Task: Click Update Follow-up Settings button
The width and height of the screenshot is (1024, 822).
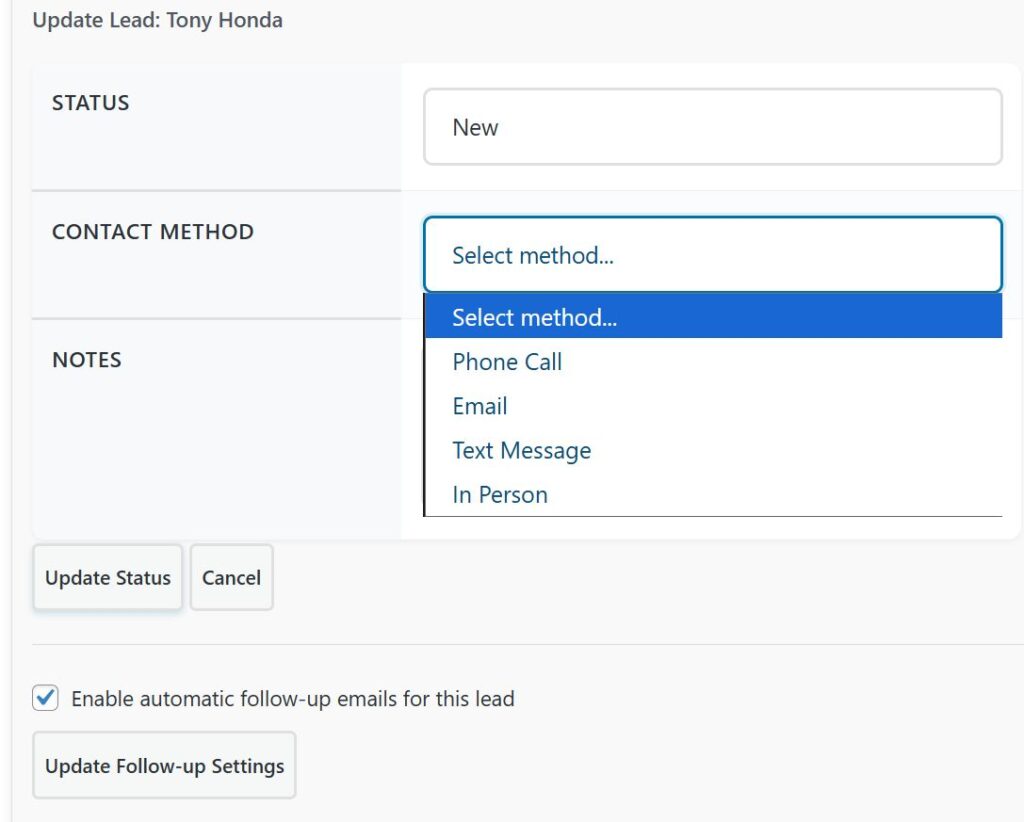Action: (164, 766)
